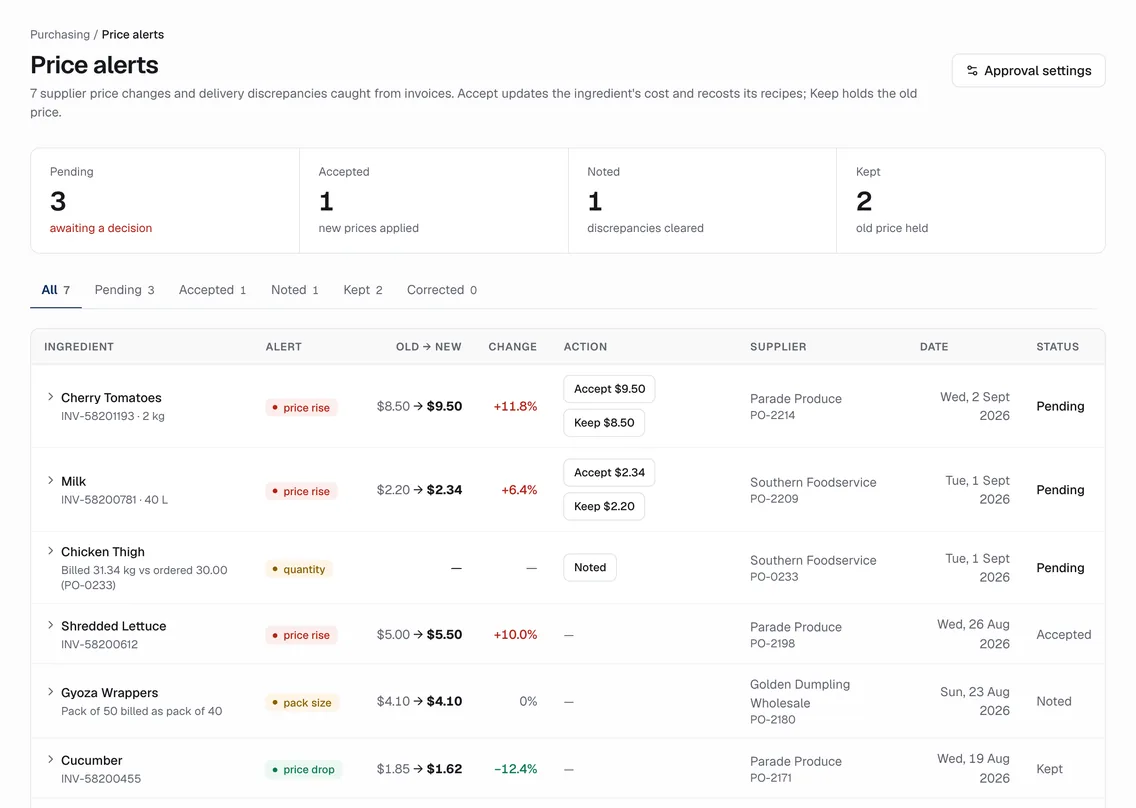
Task: Click the Sun, 23 Aug 2026 date
Action: pyautogui.click(x=974, y=701)
